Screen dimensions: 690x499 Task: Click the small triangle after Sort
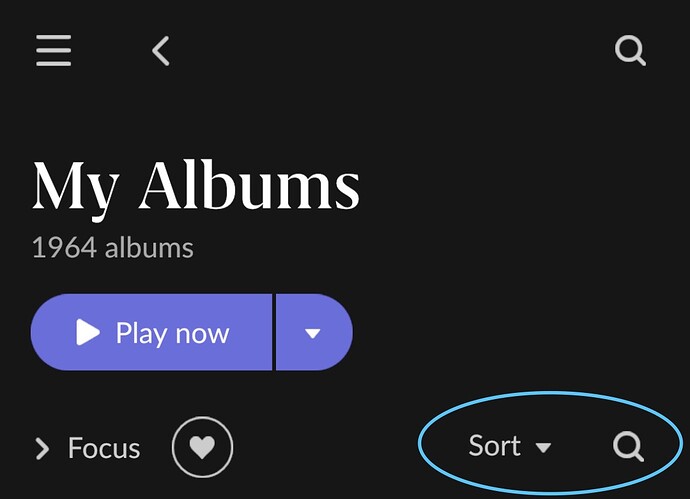(x=543, y=448)
